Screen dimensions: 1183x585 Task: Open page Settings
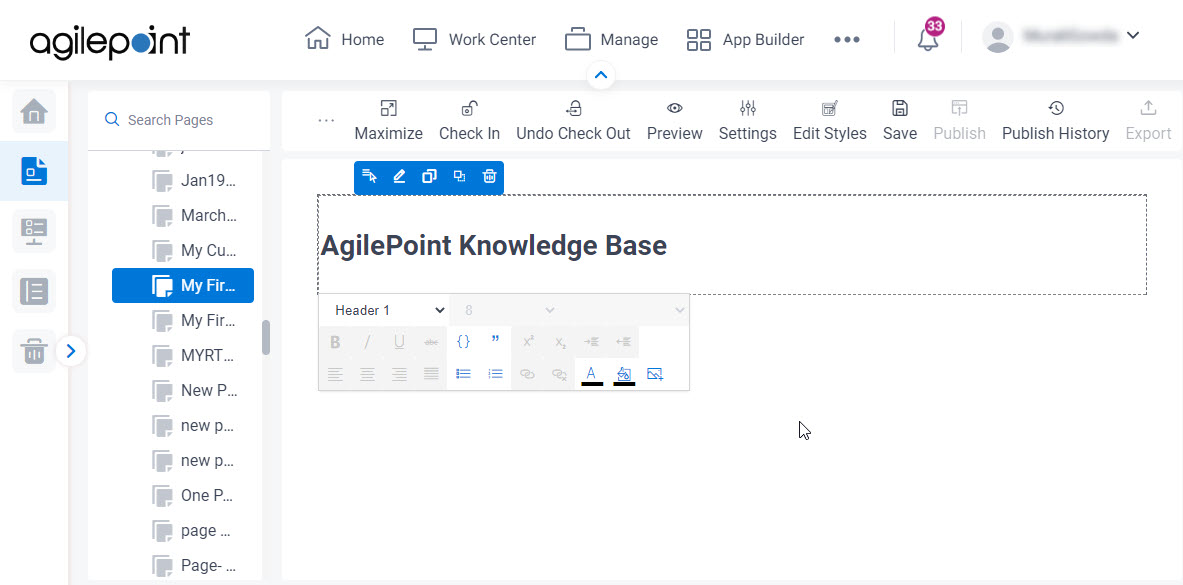(x=748, y=121)
